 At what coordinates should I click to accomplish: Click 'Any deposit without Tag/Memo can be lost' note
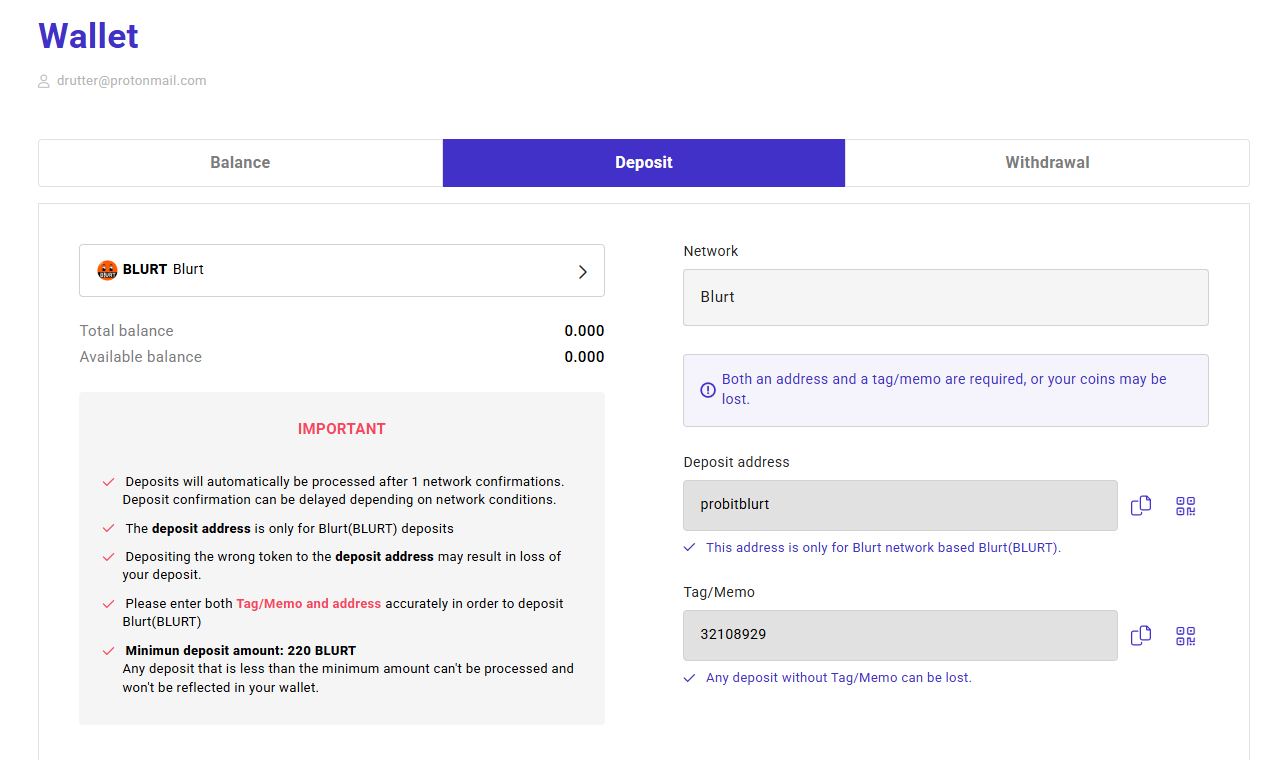839,678
